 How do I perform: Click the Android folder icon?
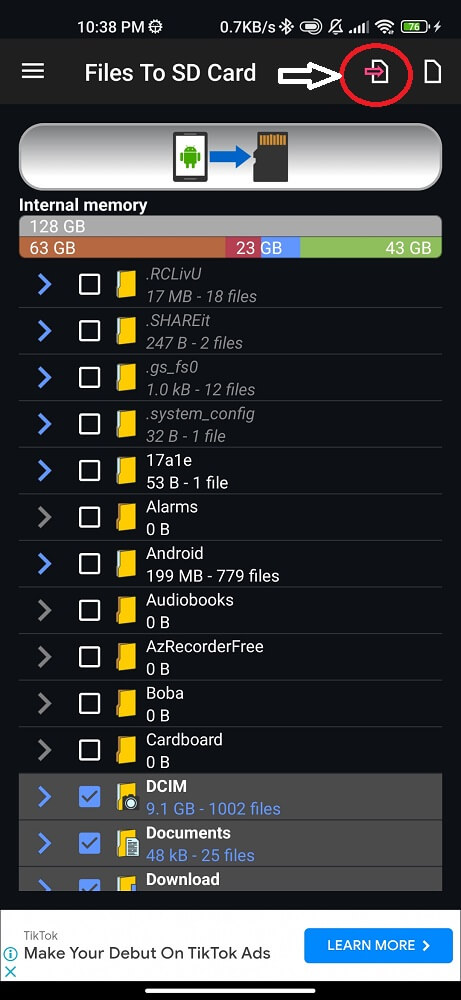(126, 564)
